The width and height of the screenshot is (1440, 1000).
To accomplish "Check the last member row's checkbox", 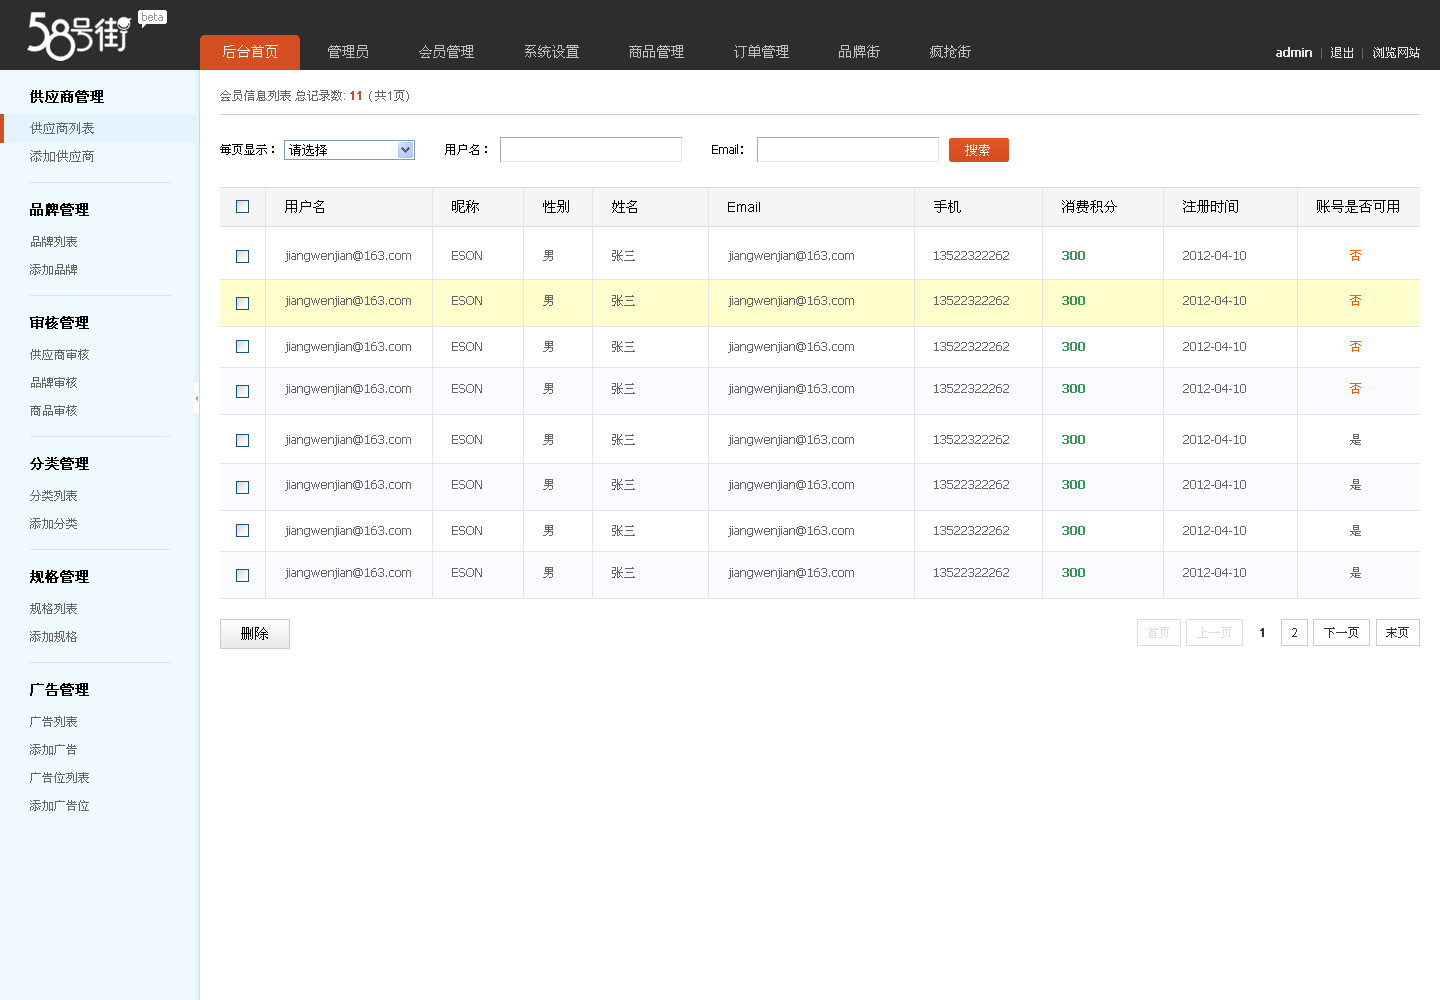I will 242,575.
